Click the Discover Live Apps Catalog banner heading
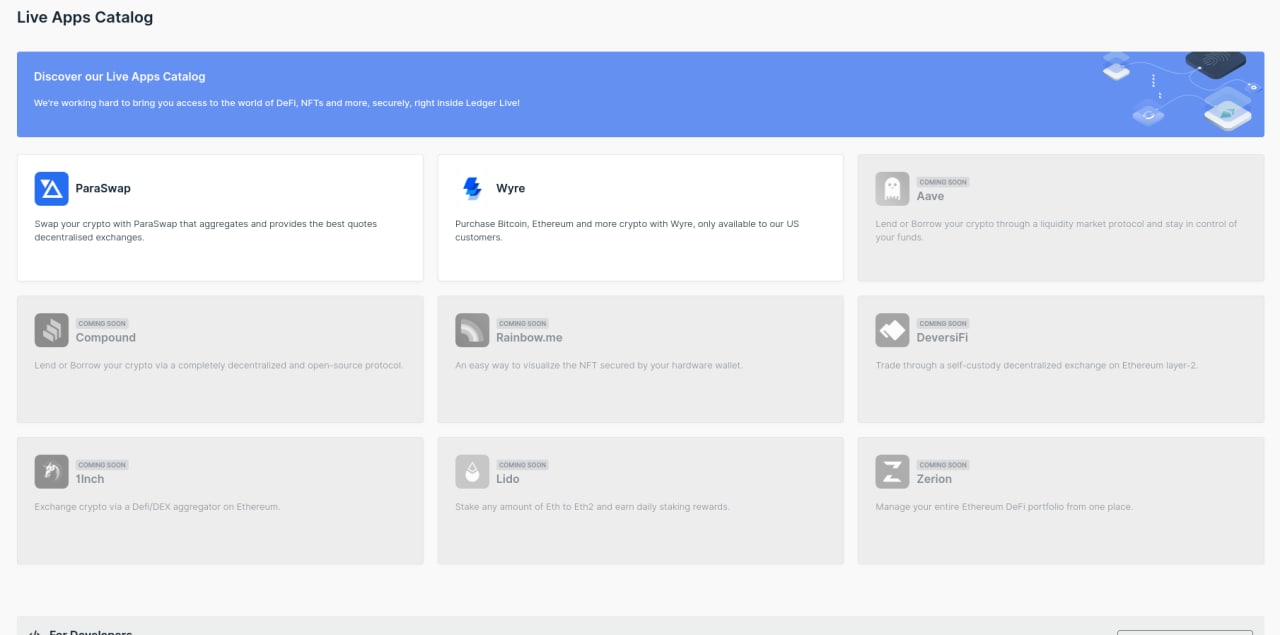The height and width of the screenshot is (635, 1280). (x=119, y=77)
